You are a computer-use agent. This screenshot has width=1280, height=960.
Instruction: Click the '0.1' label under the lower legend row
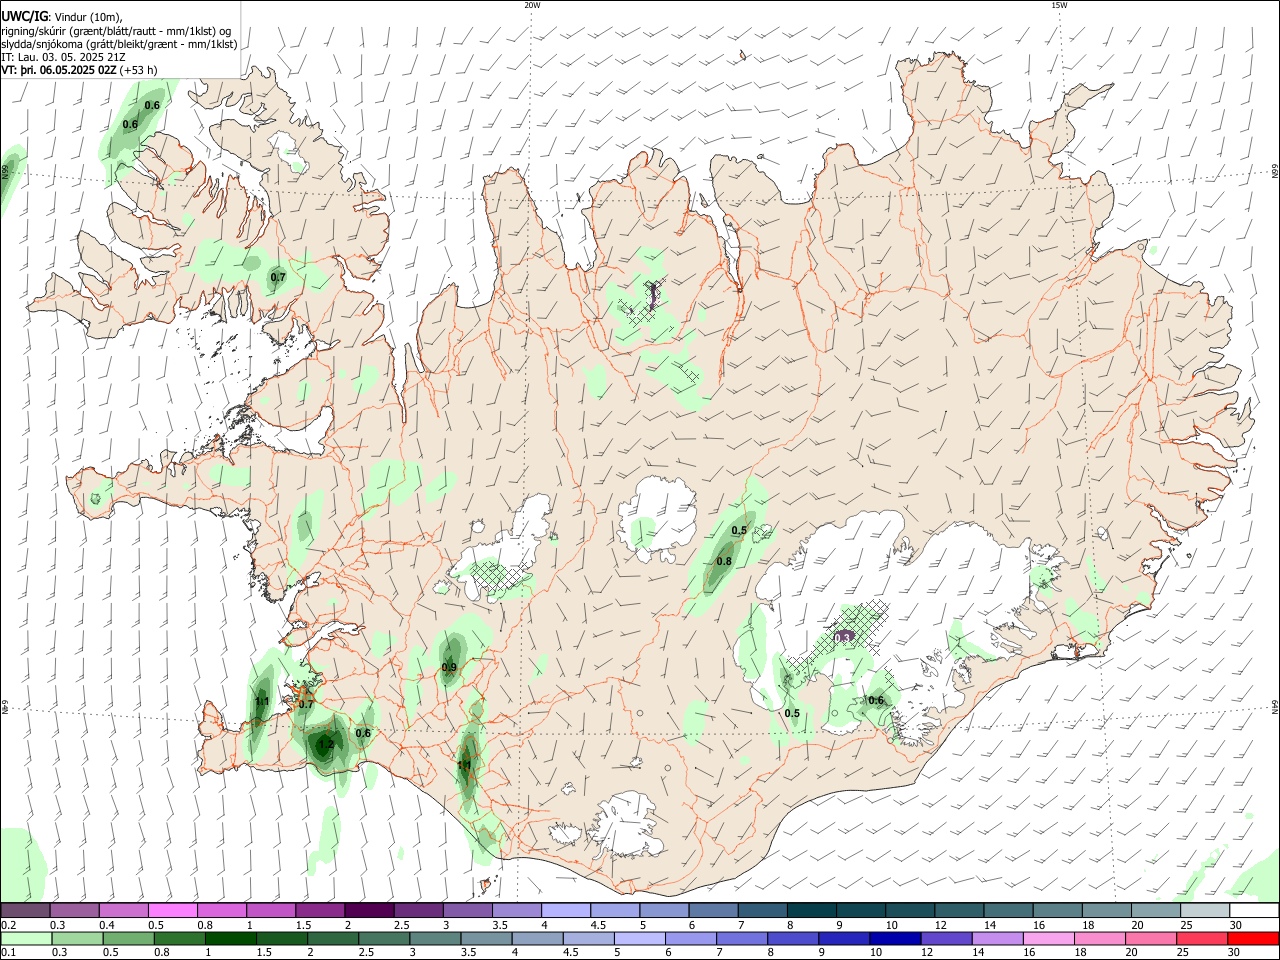[x=8, y=953]
